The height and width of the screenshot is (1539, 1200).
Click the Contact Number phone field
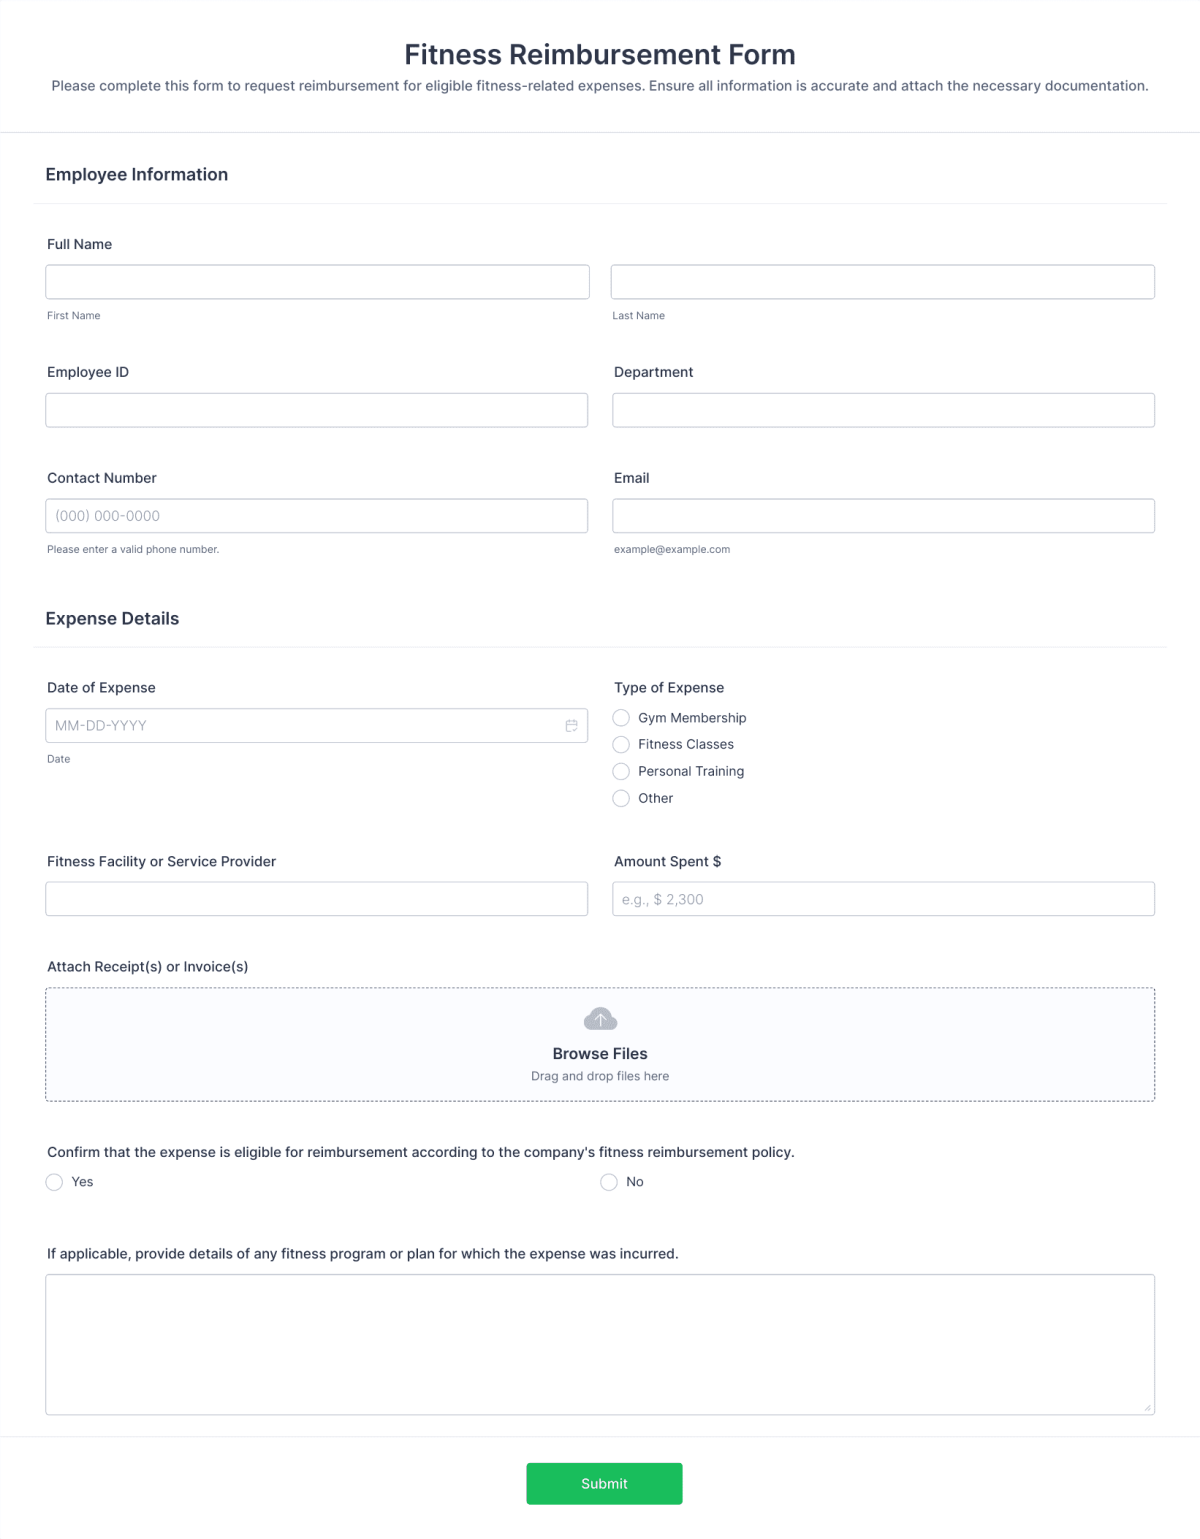pyautogui.click(x=317, y=515)
